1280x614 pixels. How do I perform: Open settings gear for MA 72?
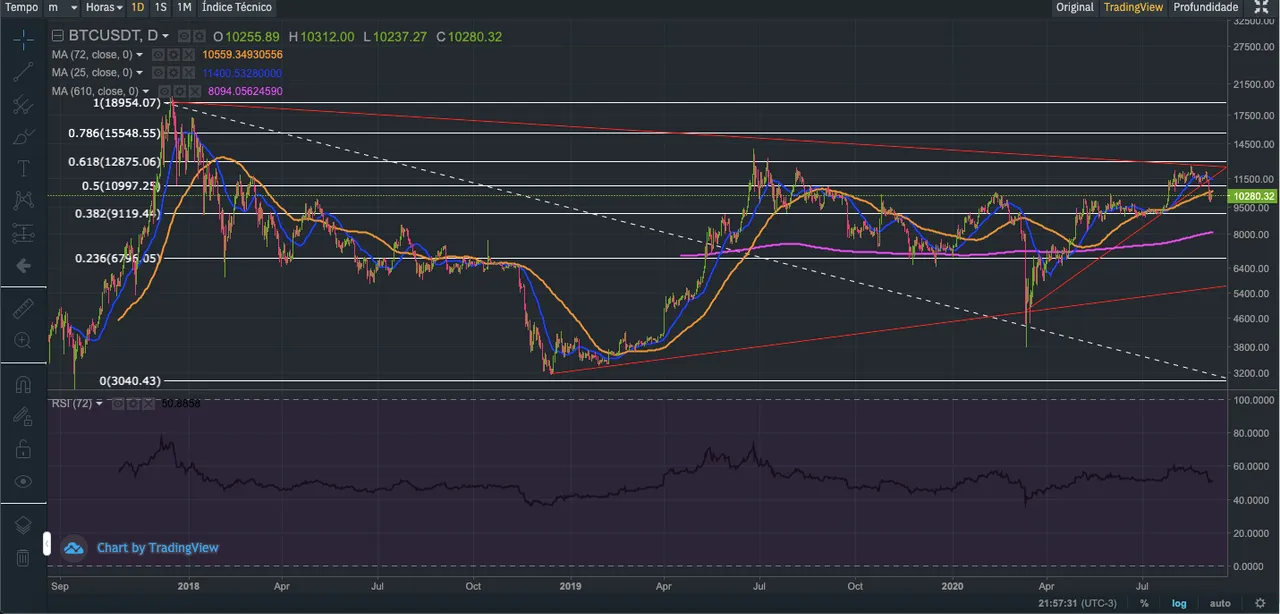click(172, 55)
